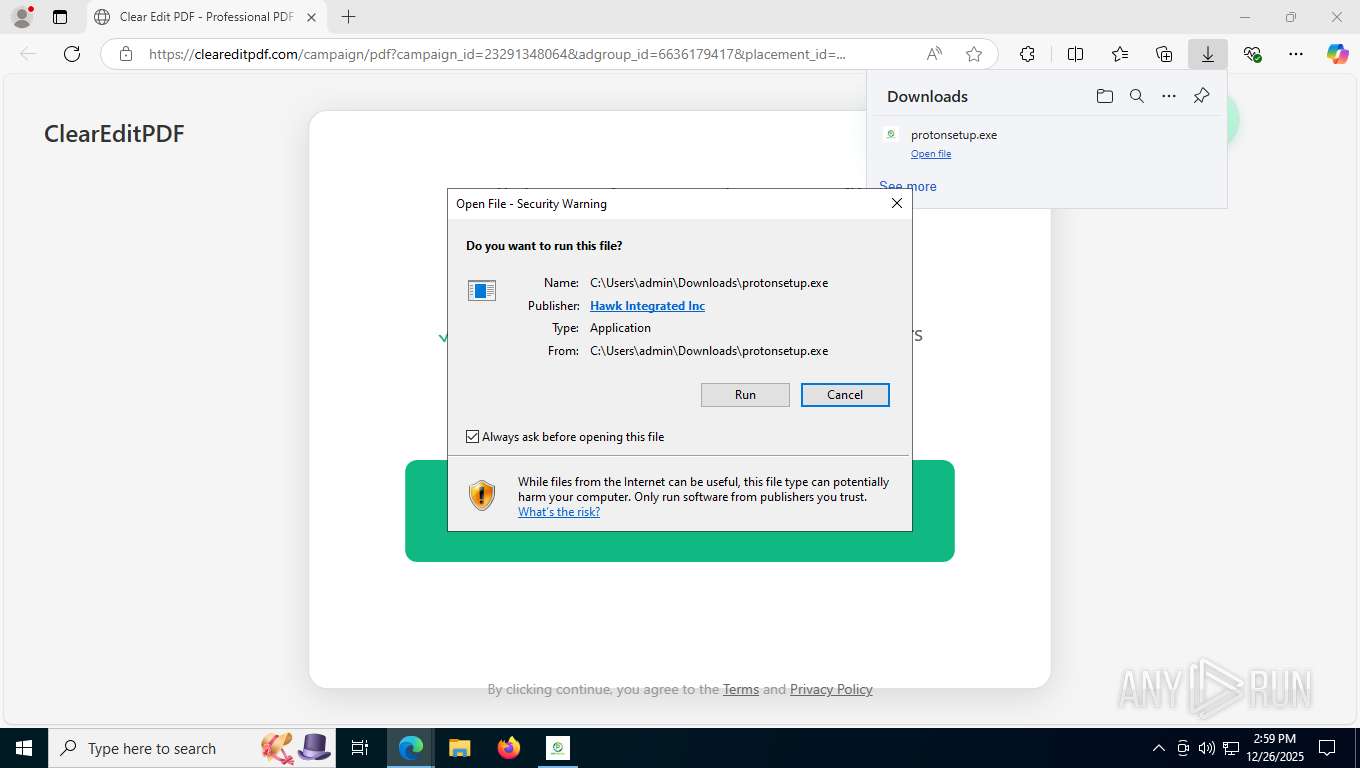Select the Clear Edit PDF browser tab
This screenshot has width=1360, height=768.
206,17
